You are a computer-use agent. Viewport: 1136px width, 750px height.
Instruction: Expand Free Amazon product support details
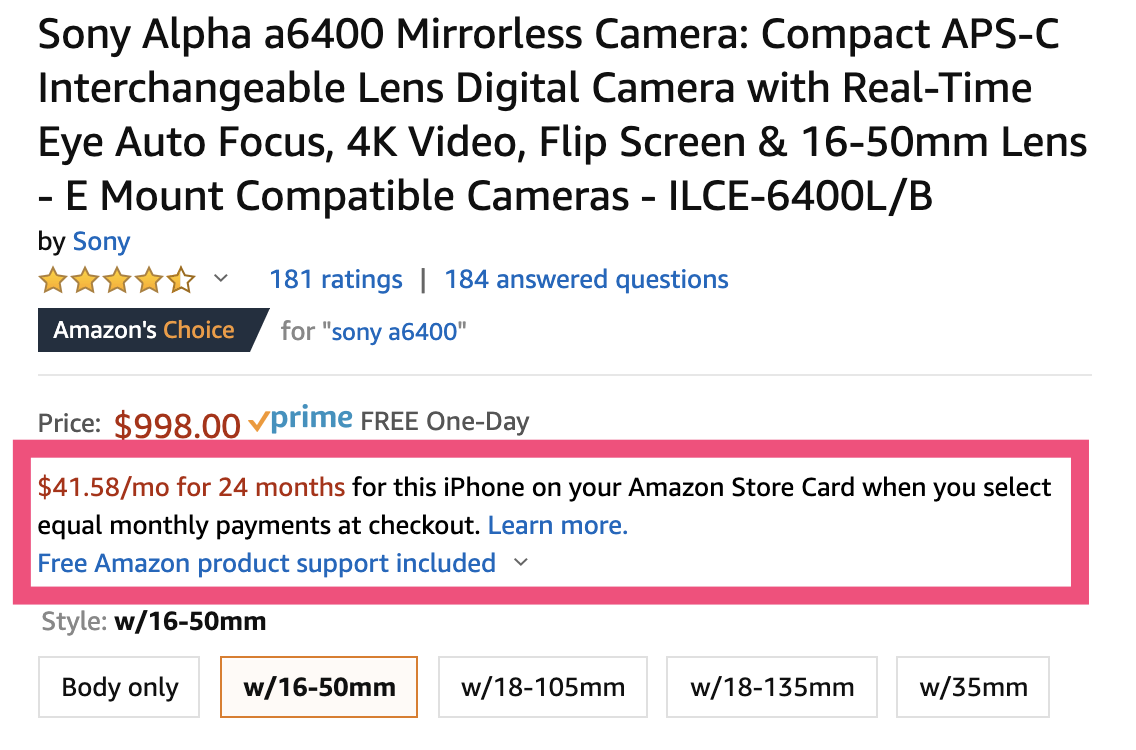(519, 563)
